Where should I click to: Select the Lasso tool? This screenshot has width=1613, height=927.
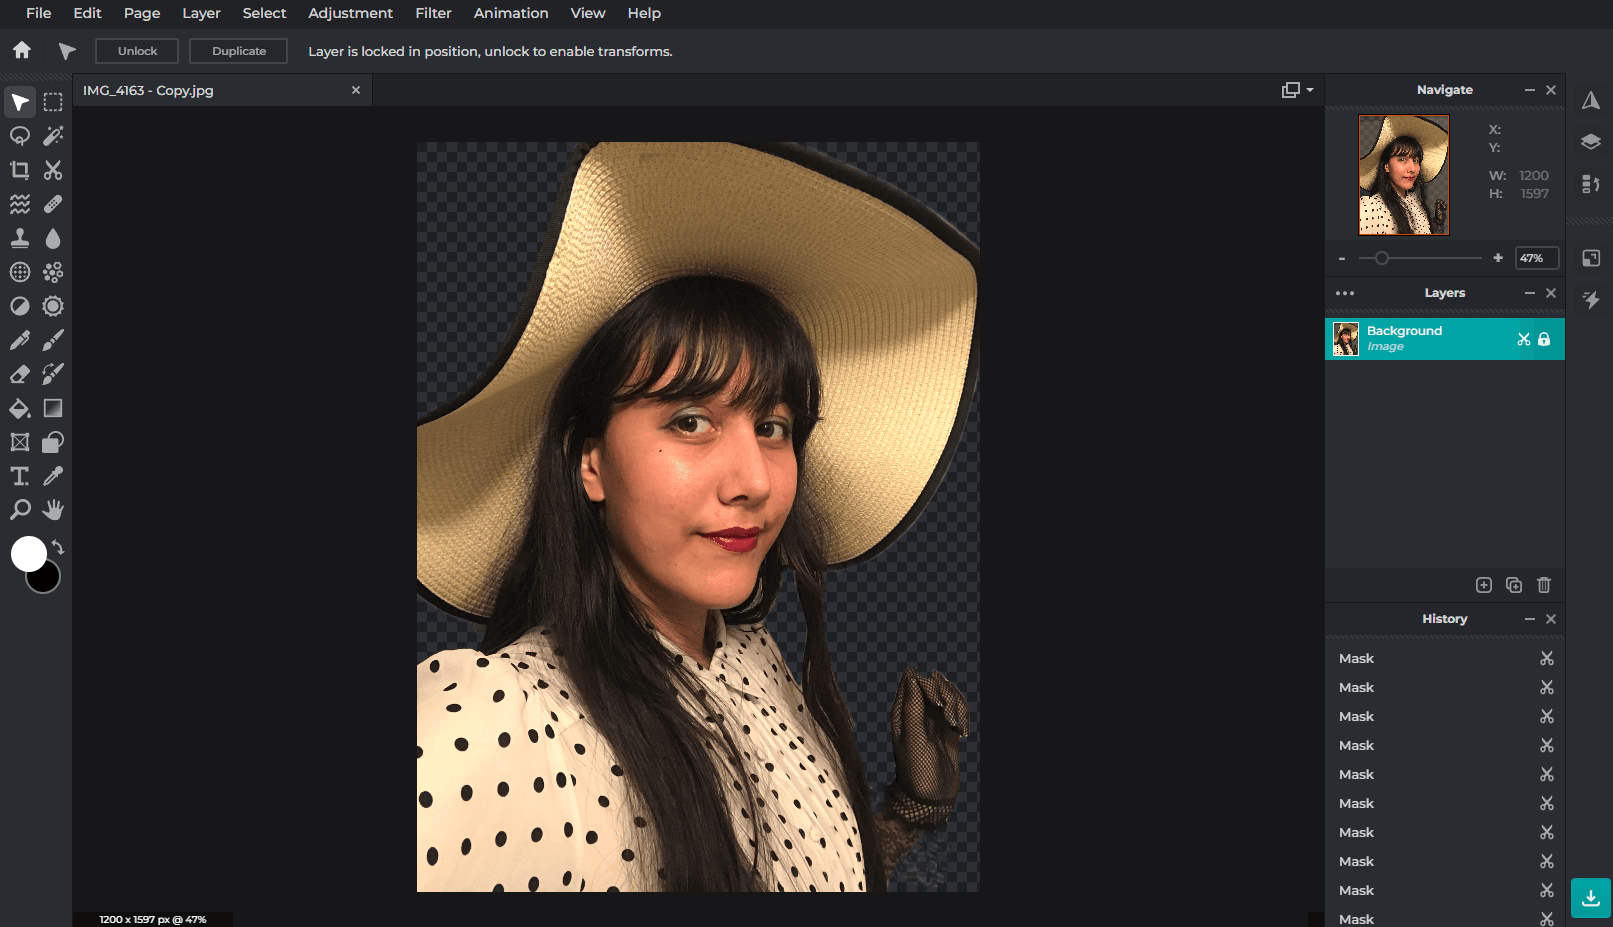(x=19, y=136)
